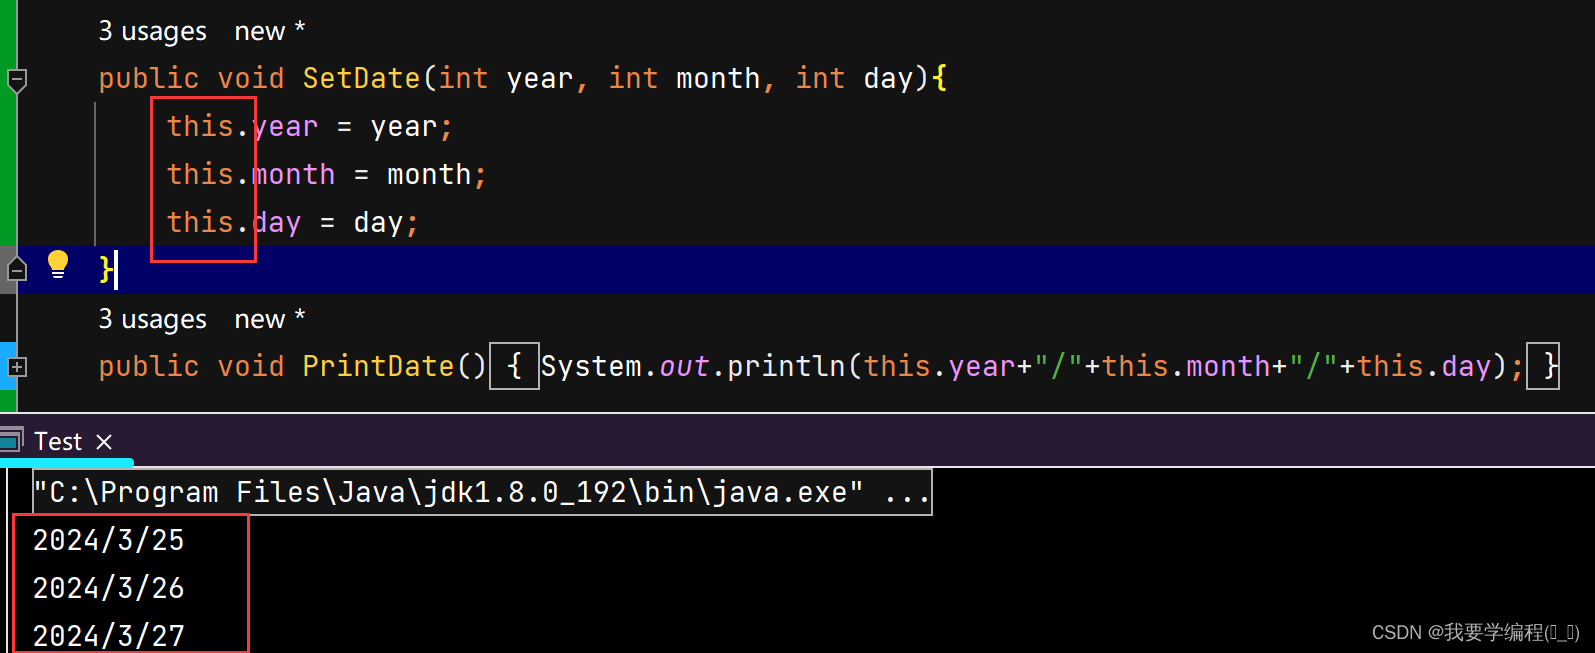
Task: Click the 'this.day = day;' line
Action: click(293, 223)
